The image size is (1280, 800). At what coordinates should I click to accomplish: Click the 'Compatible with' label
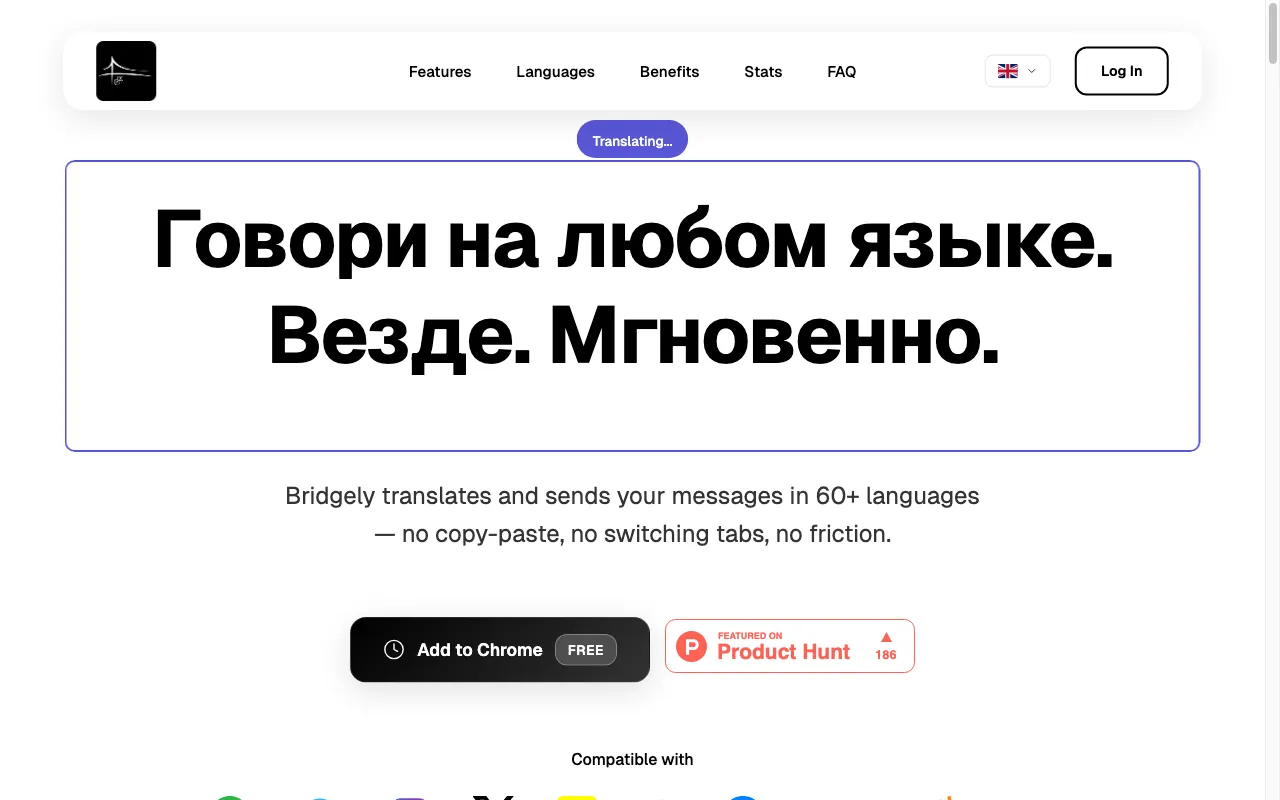point(632,759)
